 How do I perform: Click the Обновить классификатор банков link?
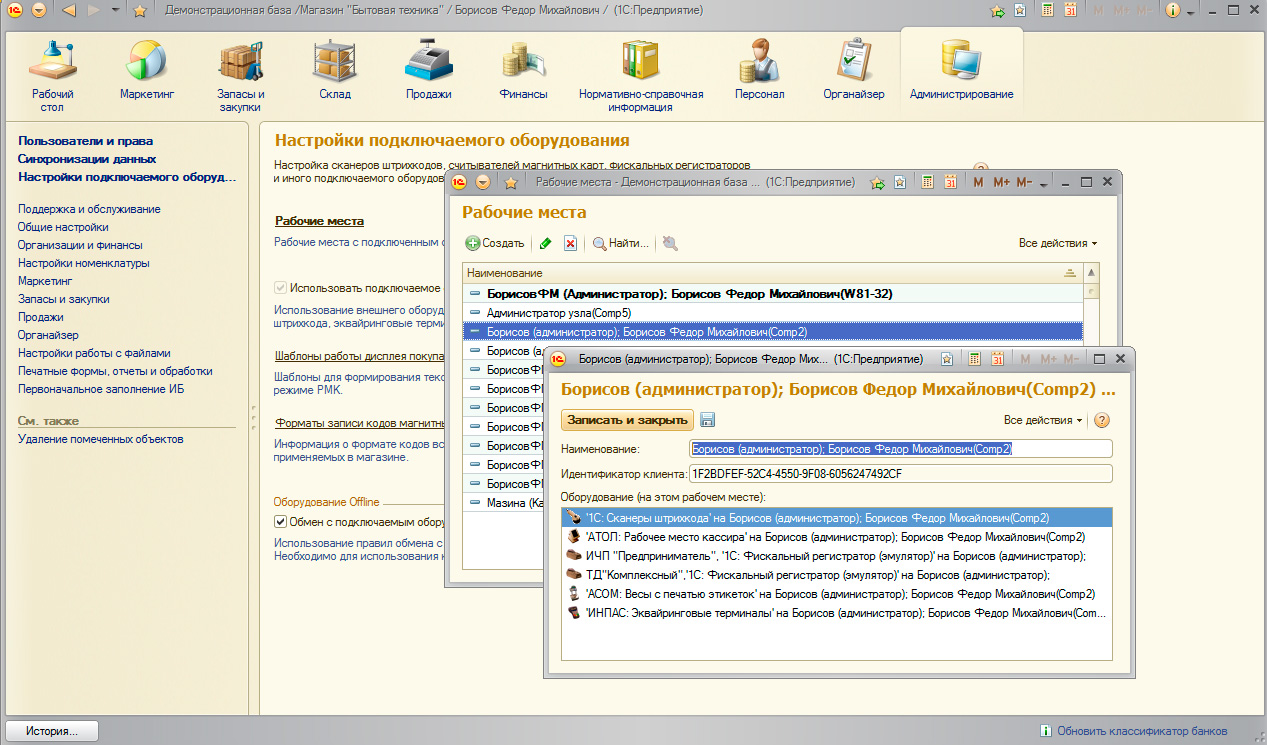(x=1141, y=731)
